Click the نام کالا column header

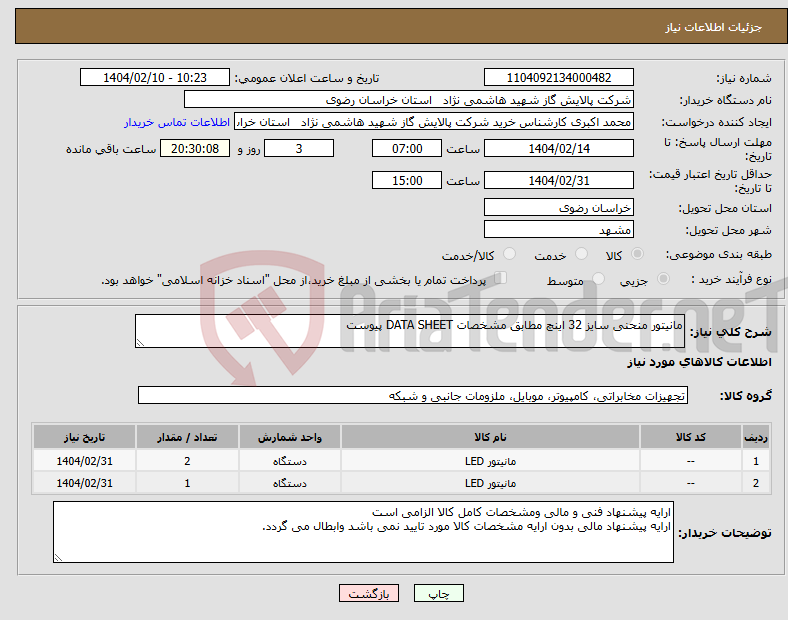point(490,437)
